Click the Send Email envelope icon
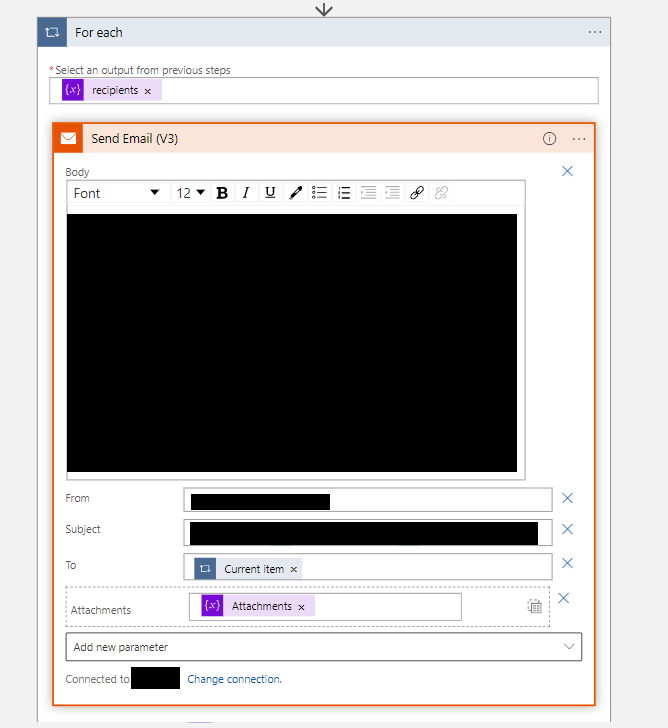668x728 pixels. click(69, 138)
